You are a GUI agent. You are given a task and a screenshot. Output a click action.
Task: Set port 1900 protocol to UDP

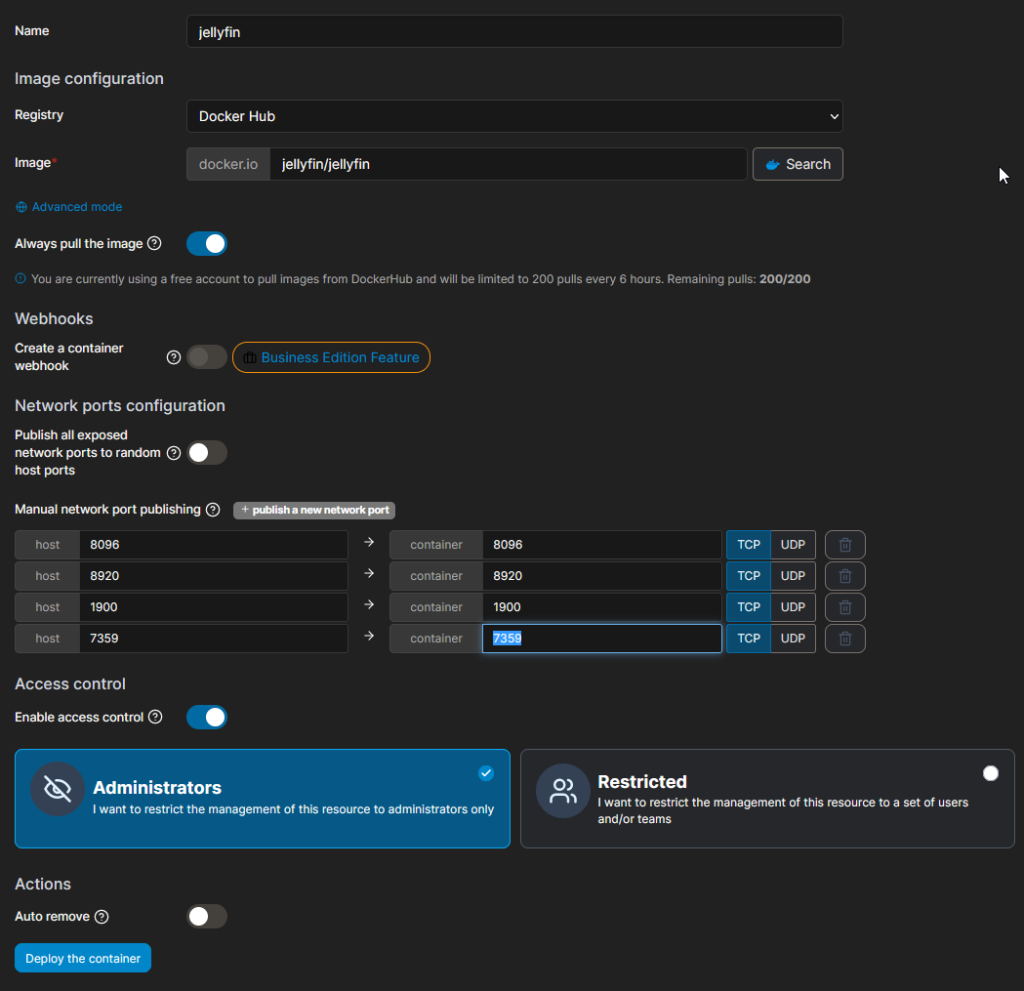tap(793, 608)
